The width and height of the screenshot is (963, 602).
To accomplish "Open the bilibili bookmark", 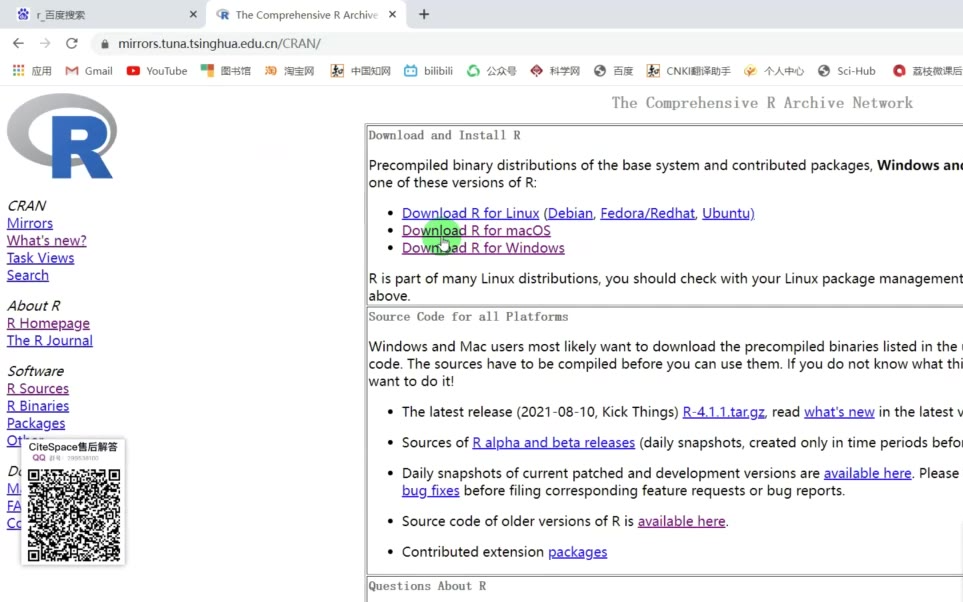I will pos(428,71).
